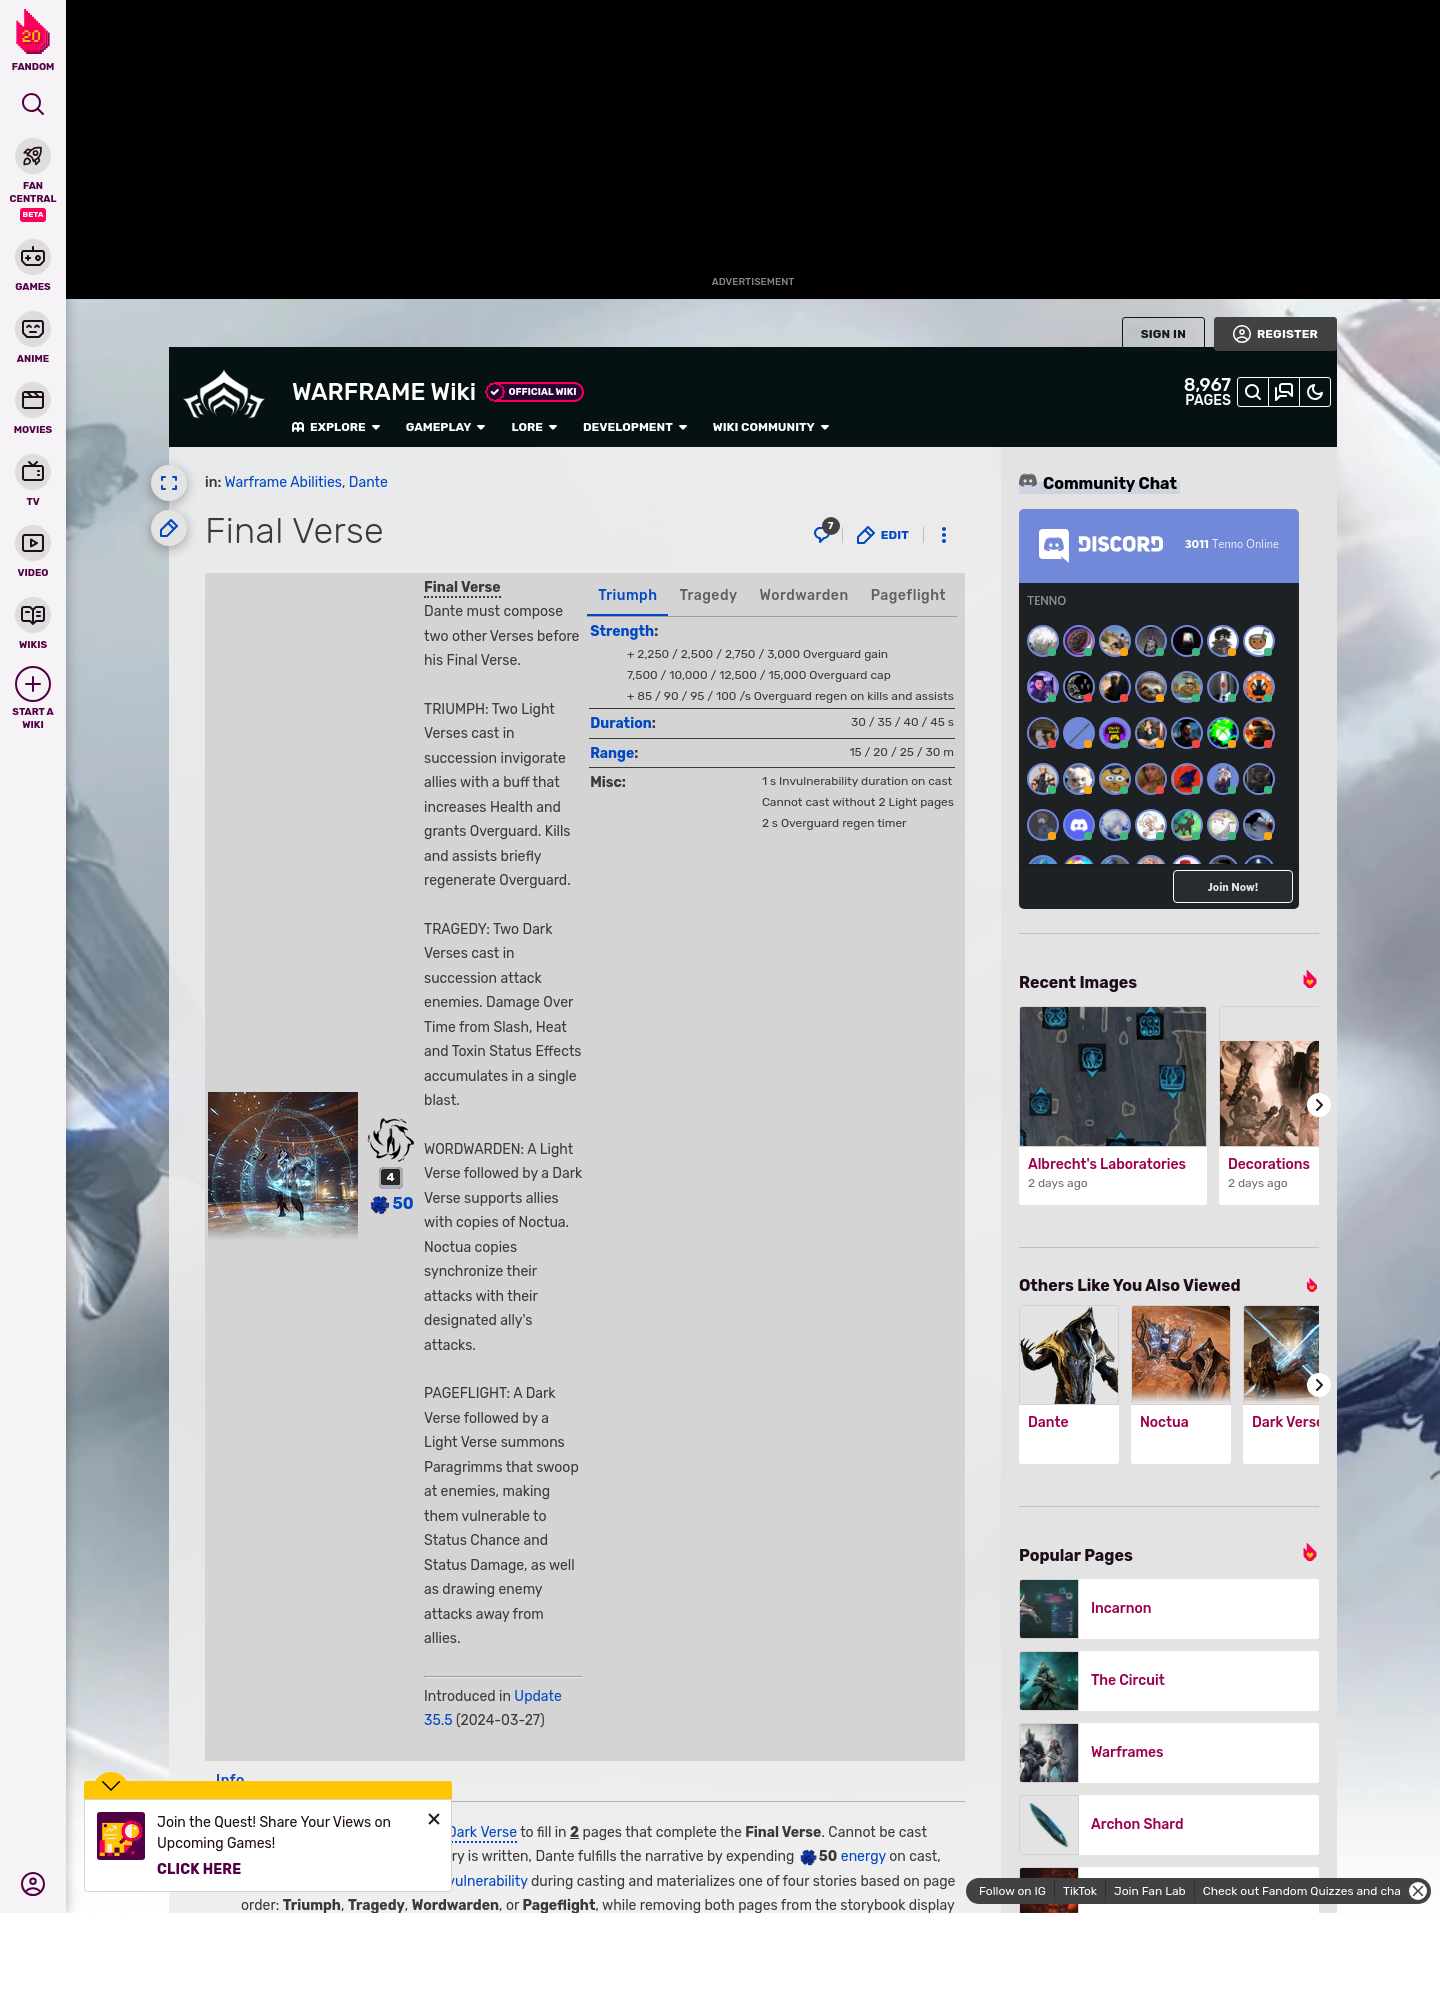Open Fan Central rocket icon
The width and height of the screenshot is (1440, 2000).
(33, 157)
